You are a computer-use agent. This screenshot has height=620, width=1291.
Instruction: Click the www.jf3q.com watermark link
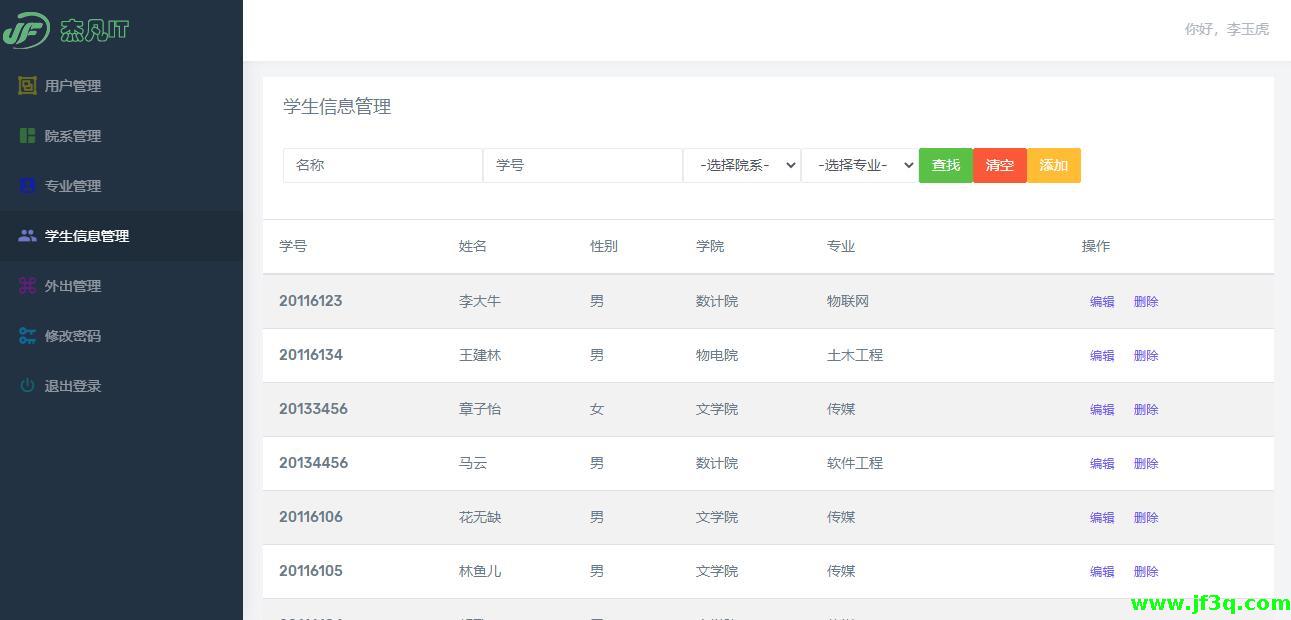tap(1210, 603)
